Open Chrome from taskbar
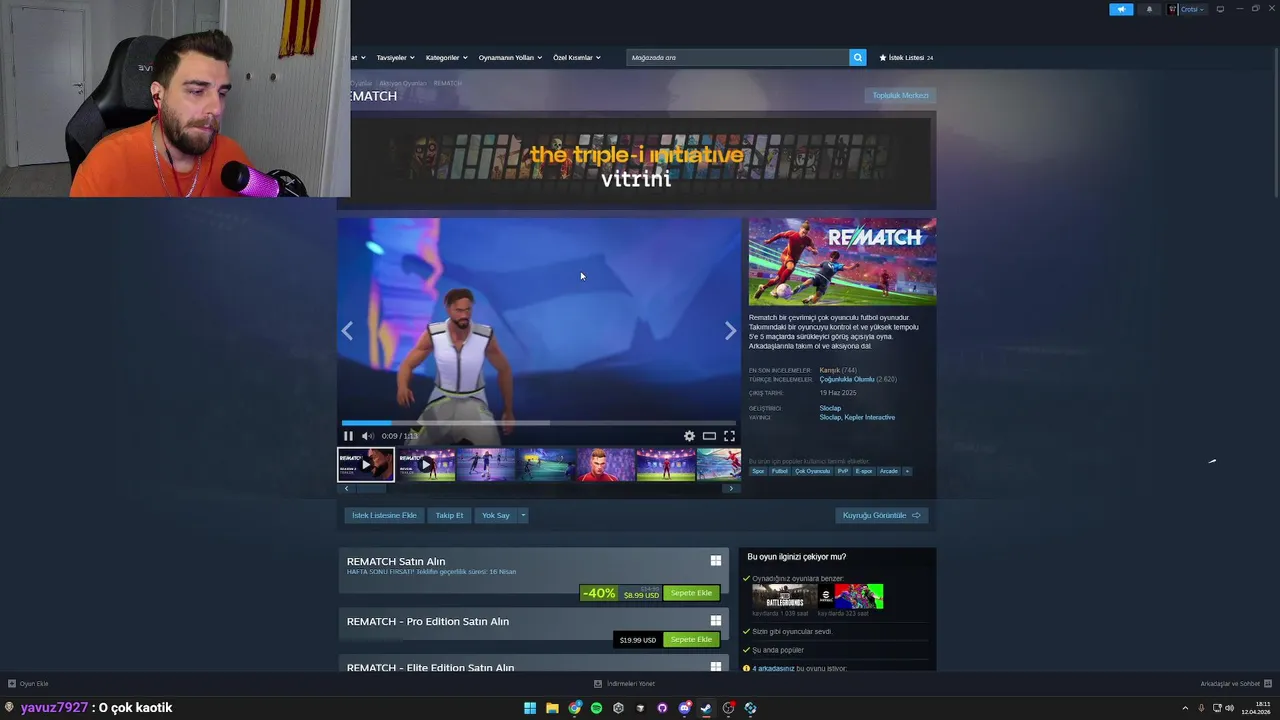1280x720 pixels. tap(575, 708)
